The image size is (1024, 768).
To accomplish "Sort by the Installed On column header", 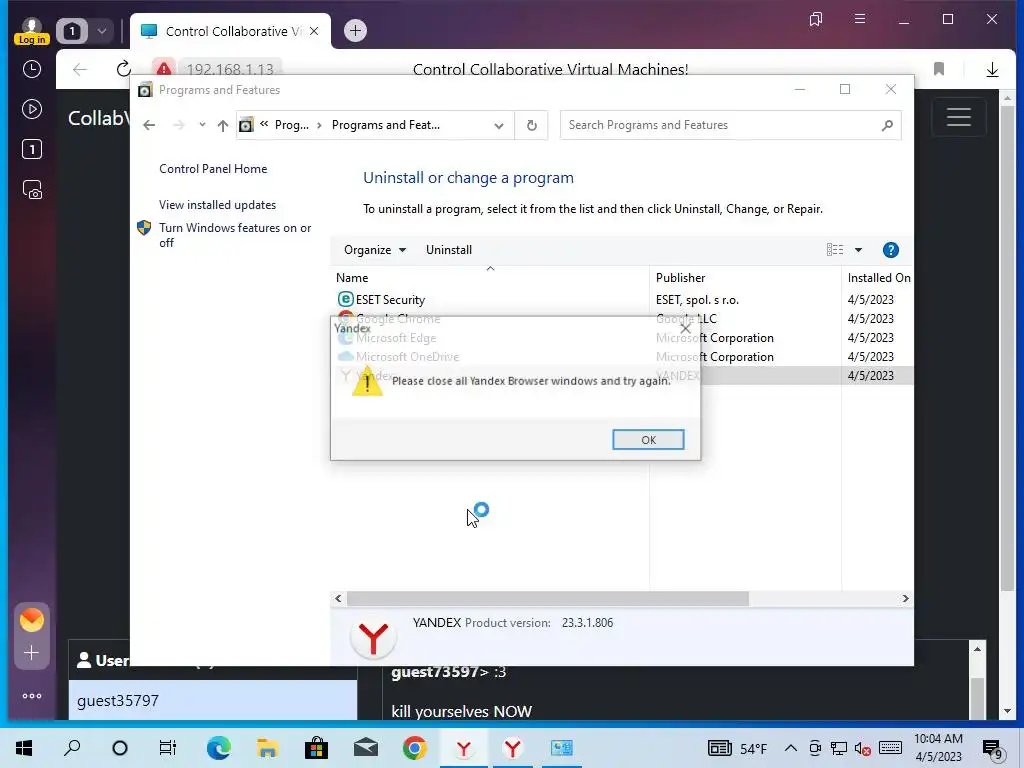I will click(x=878, y=278).
